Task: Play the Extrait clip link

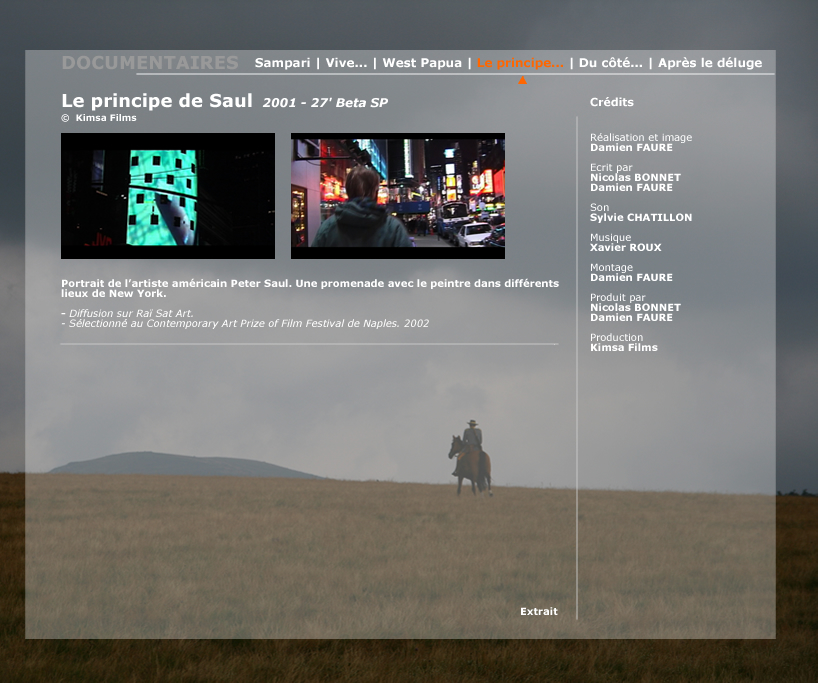Action: [x=538, y=611]
